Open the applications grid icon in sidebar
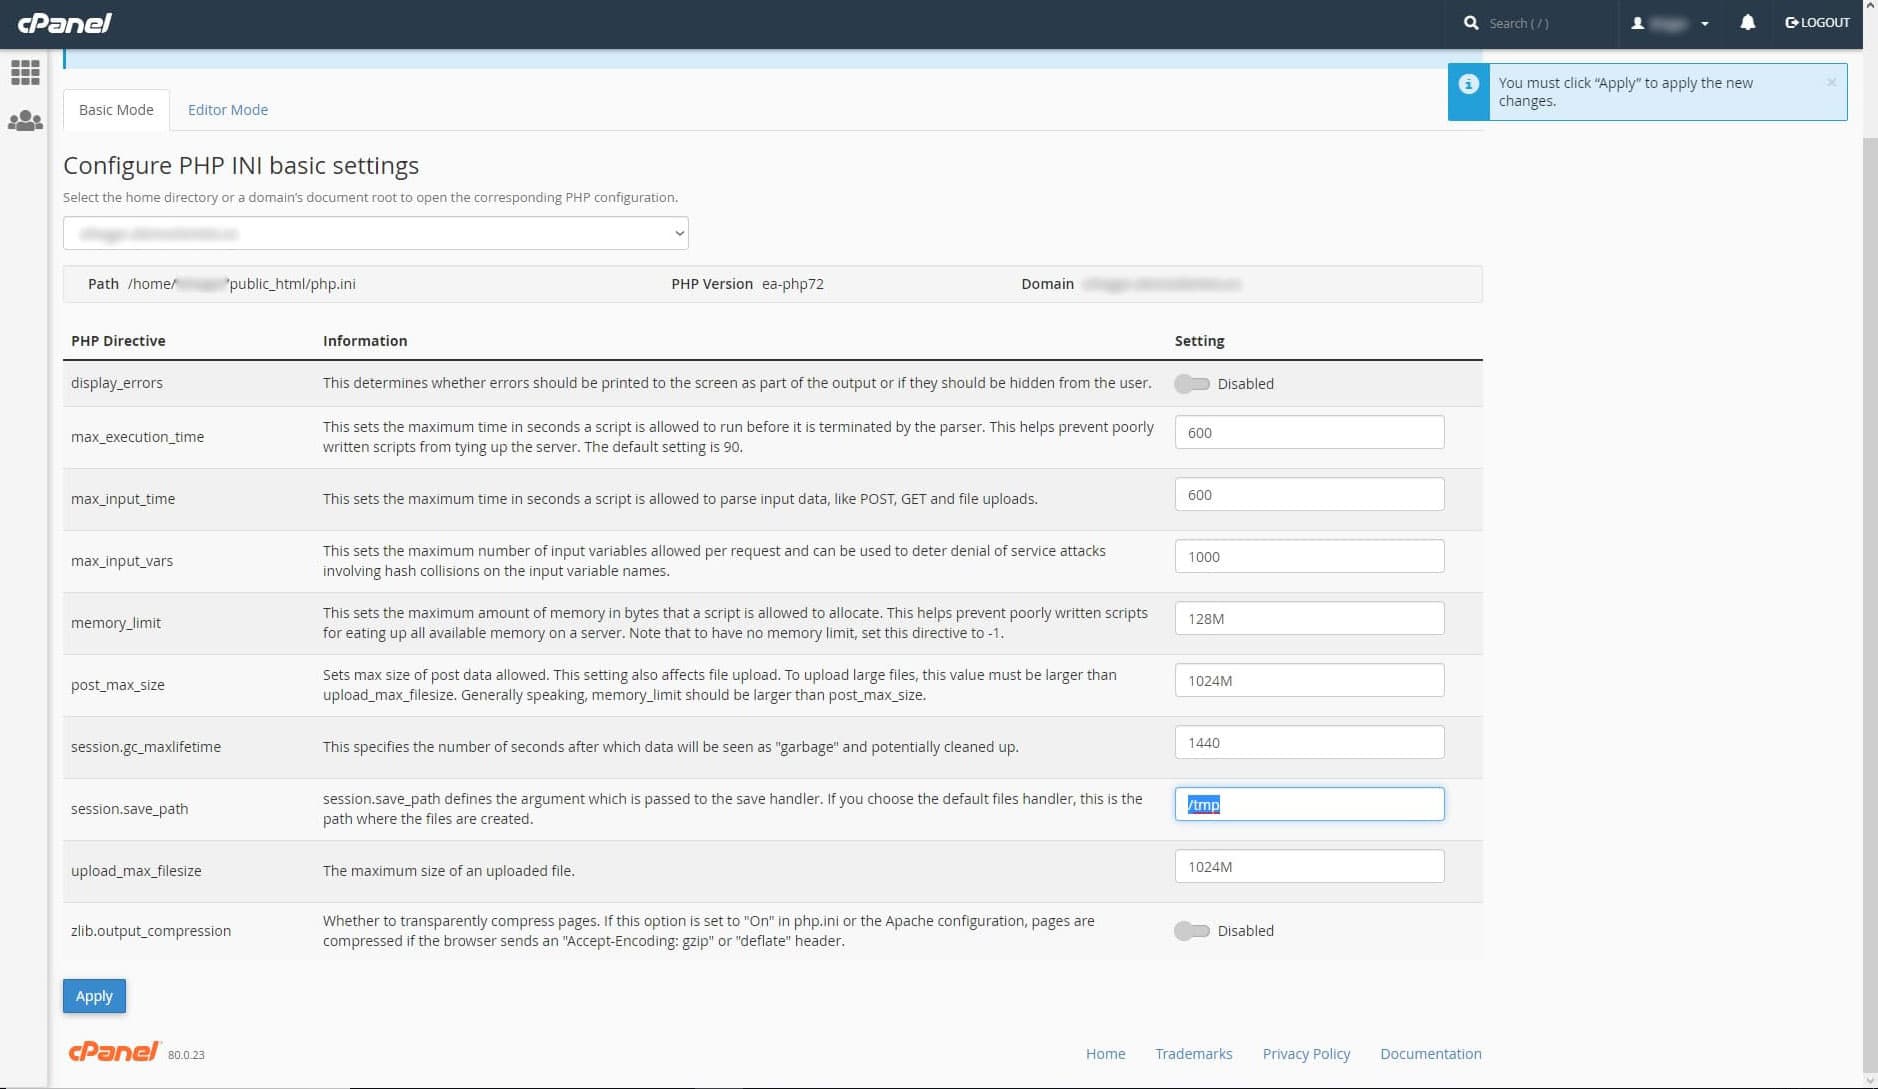 click(25, 72)
